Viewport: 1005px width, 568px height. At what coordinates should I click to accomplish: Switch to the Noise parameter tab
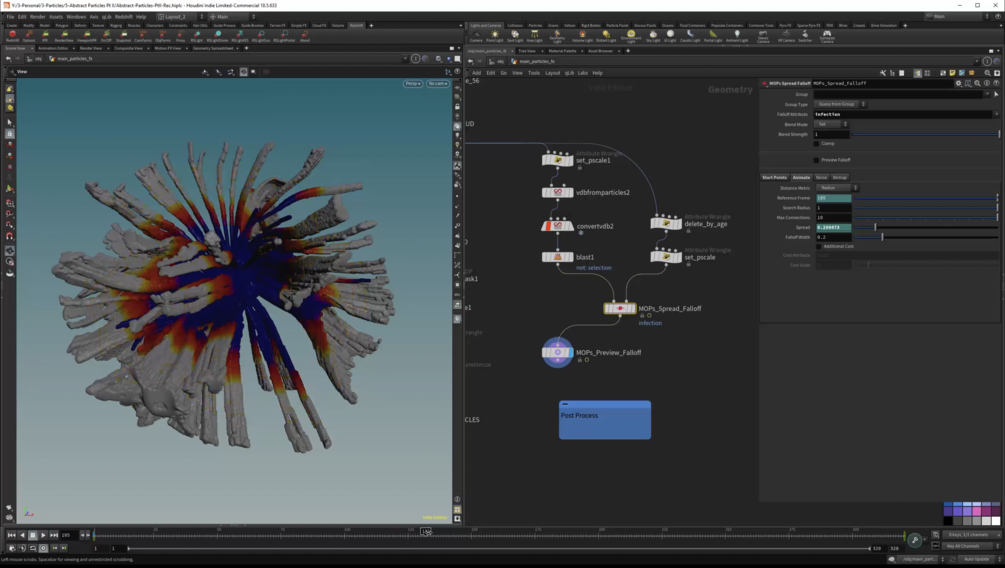[821, 178]
